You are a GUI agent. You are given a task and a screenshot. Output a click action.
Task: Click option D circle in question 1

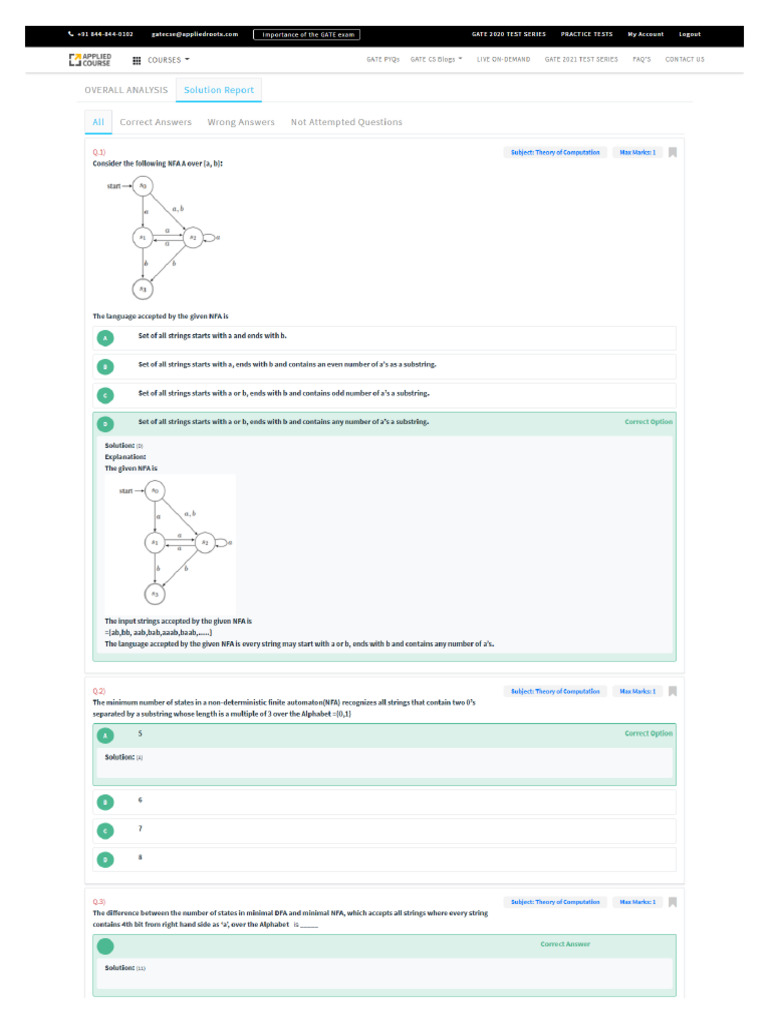point(105,424)
